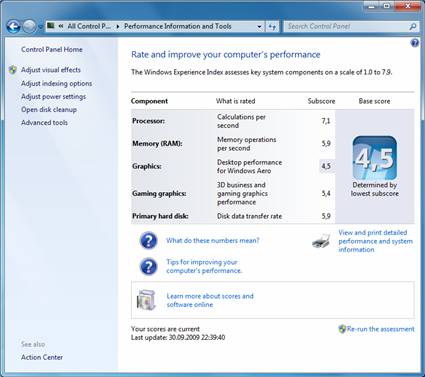Click the Processor: component label

pyautogui.click(x=148, y=121)
